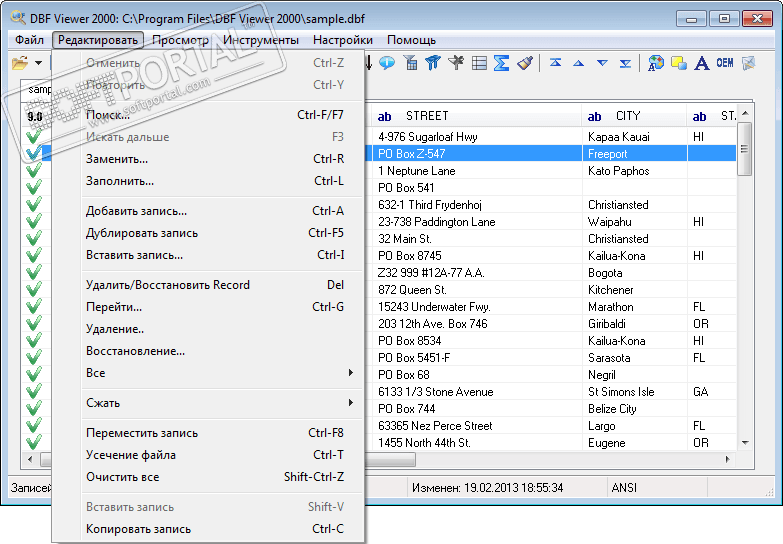Select the Z32 999 #12A-77 A.A. cell
Screen dimensions: 783x544
(x=477, y=272)
